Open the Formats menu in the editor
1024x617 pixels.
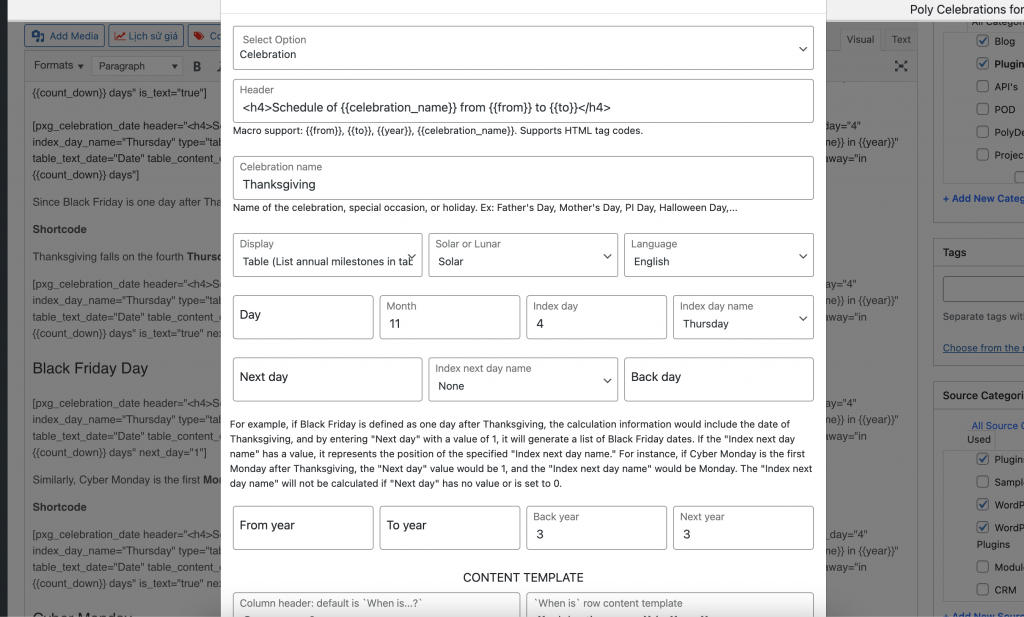click(58, 65)
